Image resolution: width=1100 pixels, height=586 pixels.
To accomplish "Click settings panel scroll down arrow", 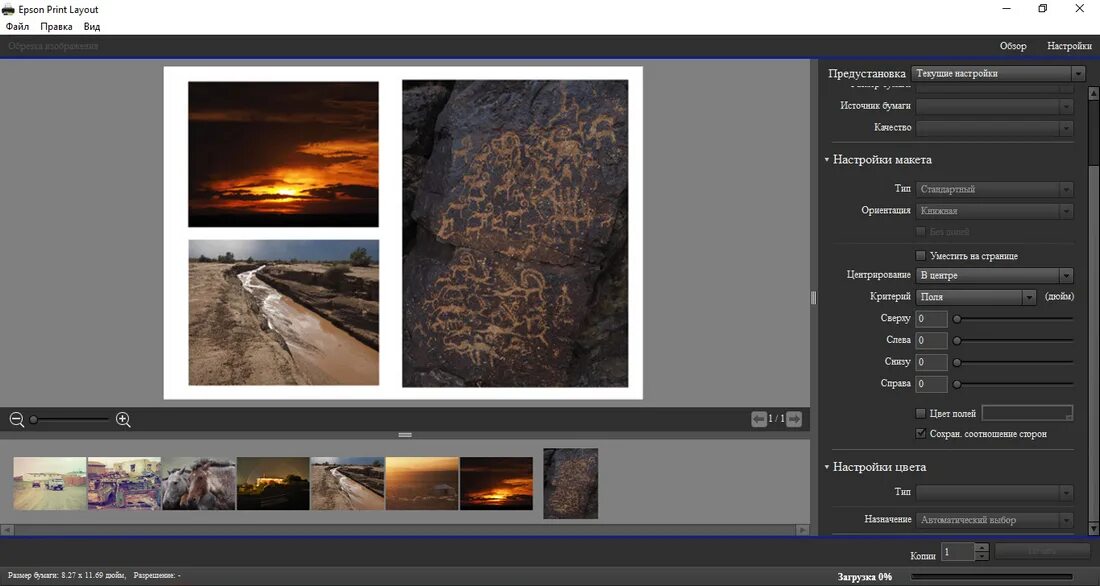I will [1093, 528].
